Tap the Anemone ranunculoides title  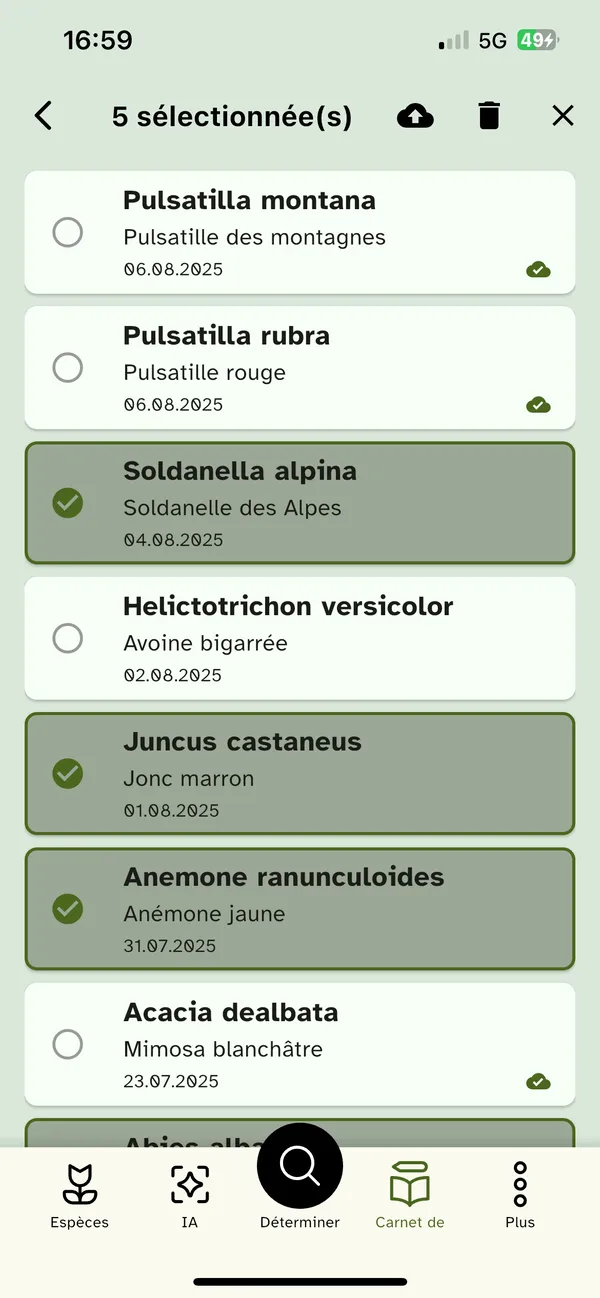click(283, 877)
